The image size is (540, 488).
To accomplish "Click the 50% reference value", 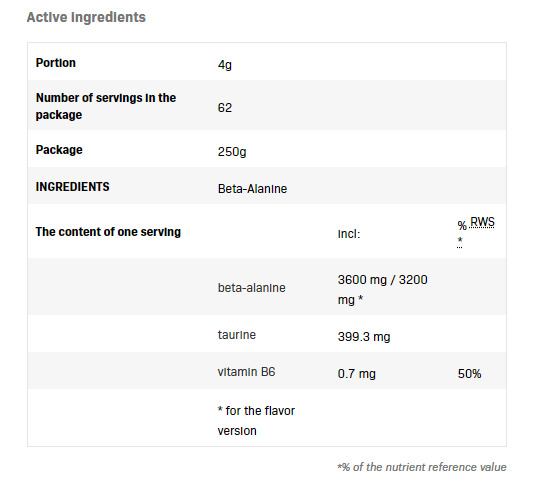I will click(470, 374).
